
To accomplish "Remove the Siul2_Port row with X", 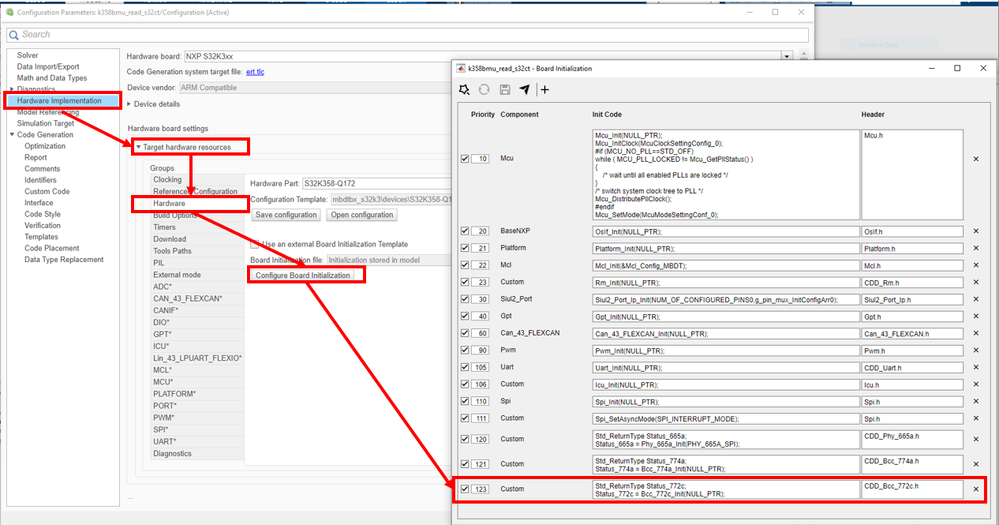I will tap(975, 299).
